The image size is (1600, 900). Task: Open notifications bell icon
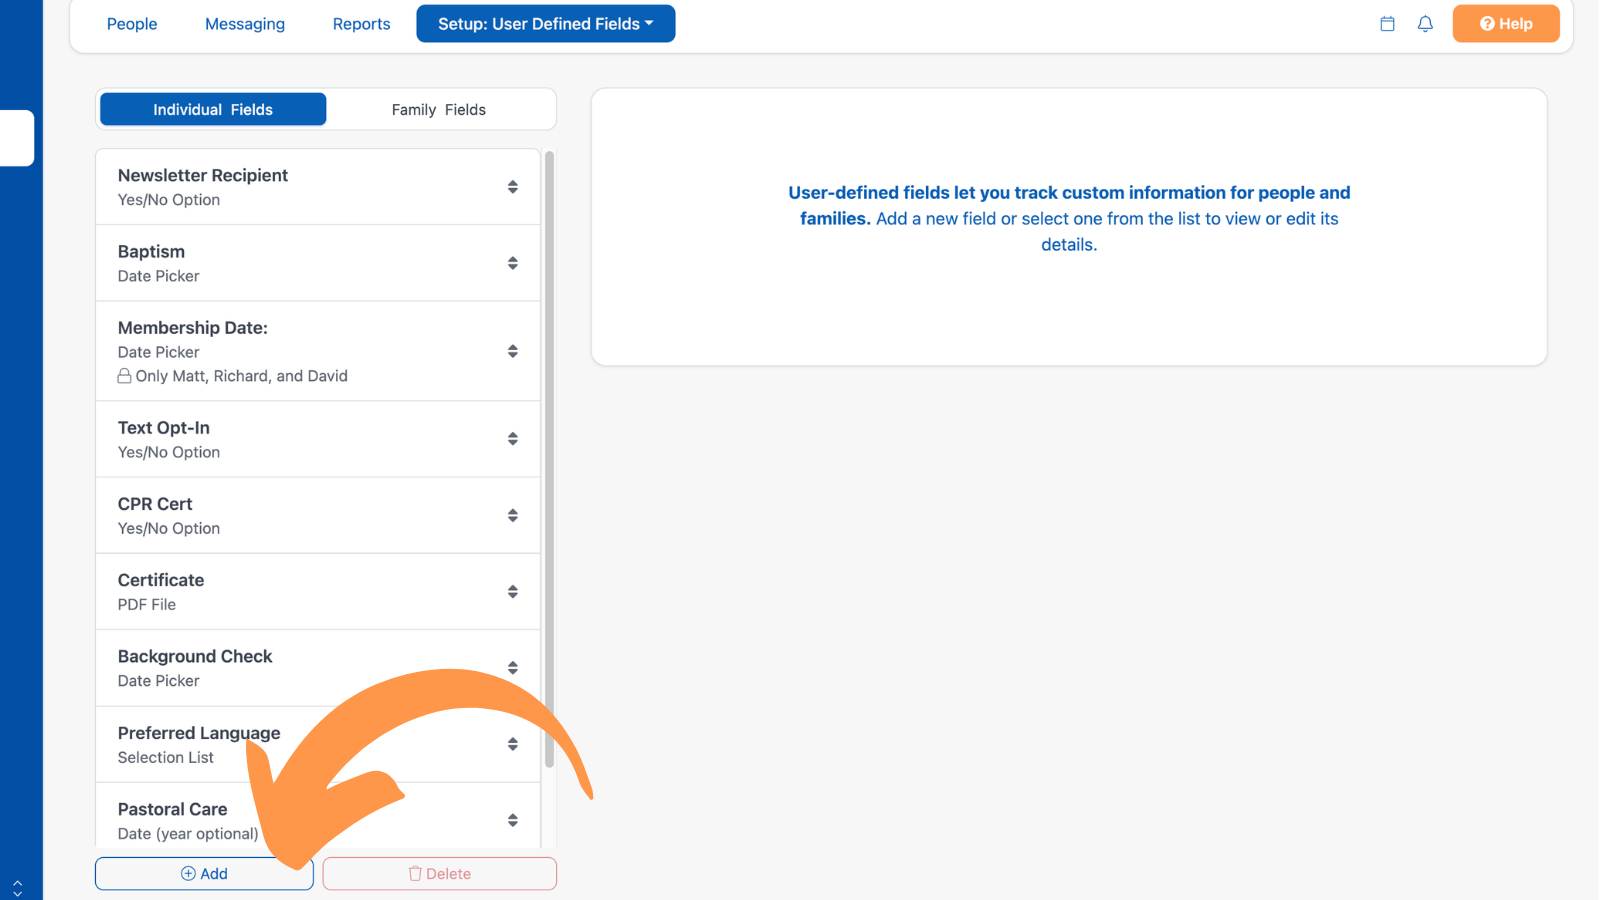(1425, 24)
